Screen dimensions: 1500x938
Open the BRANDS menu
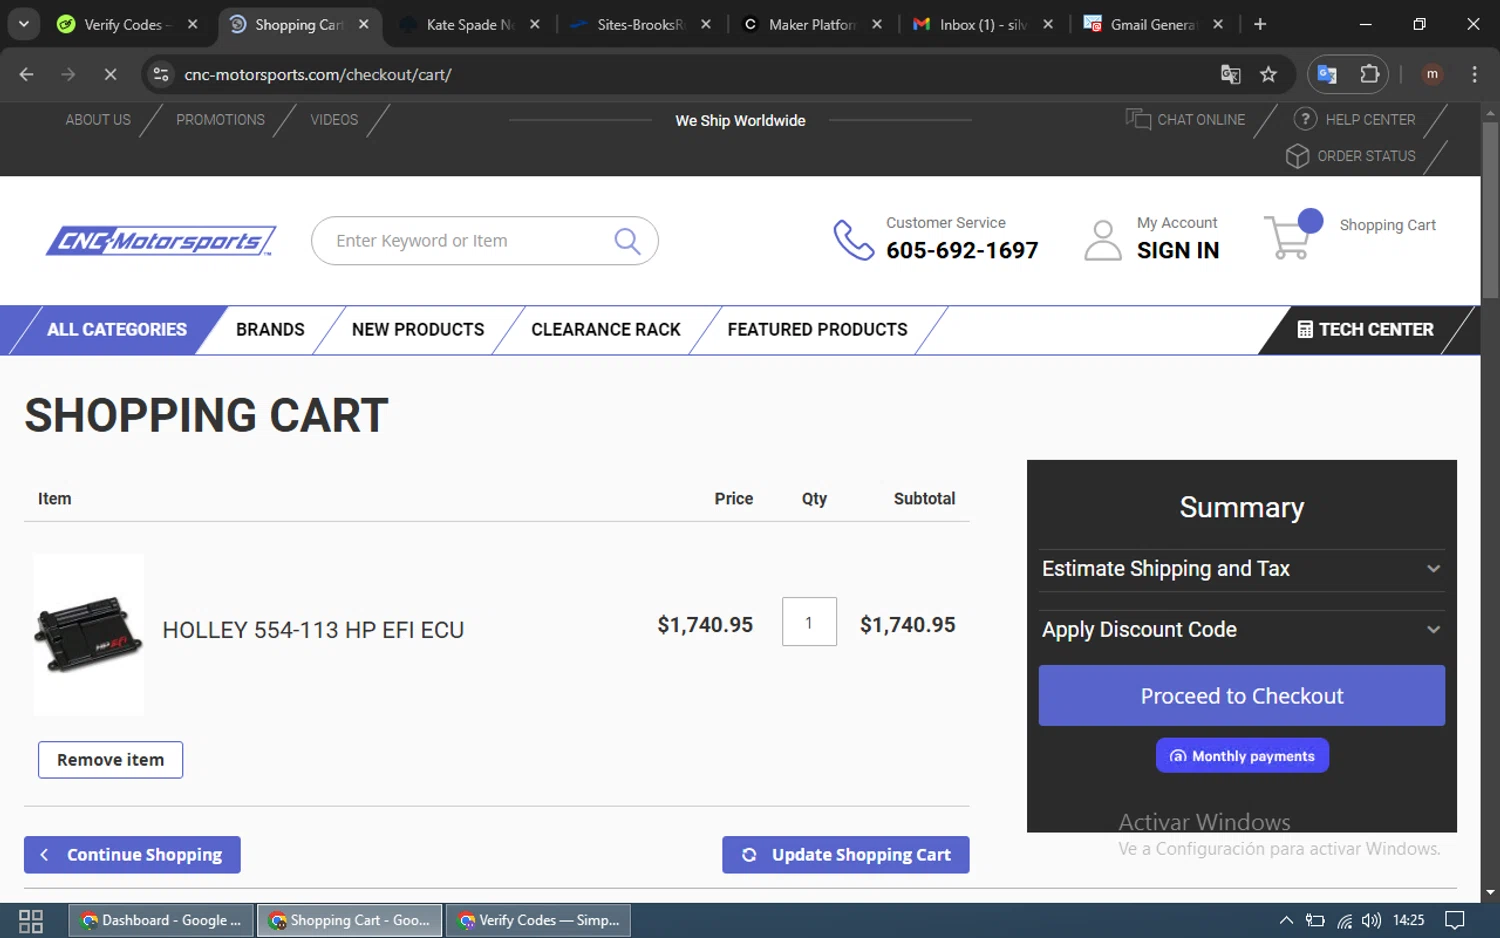point(270,330)
